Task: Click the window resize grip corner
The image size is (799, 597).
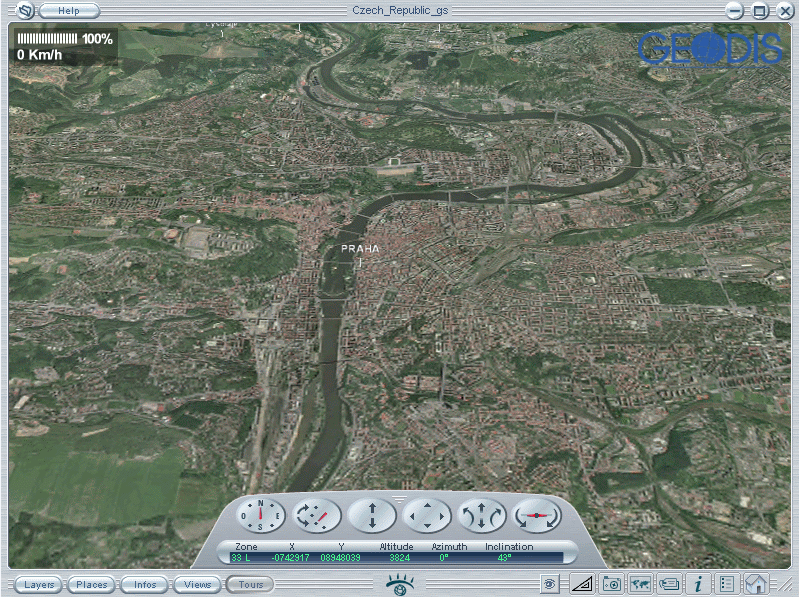Action: tap(785, 586)
